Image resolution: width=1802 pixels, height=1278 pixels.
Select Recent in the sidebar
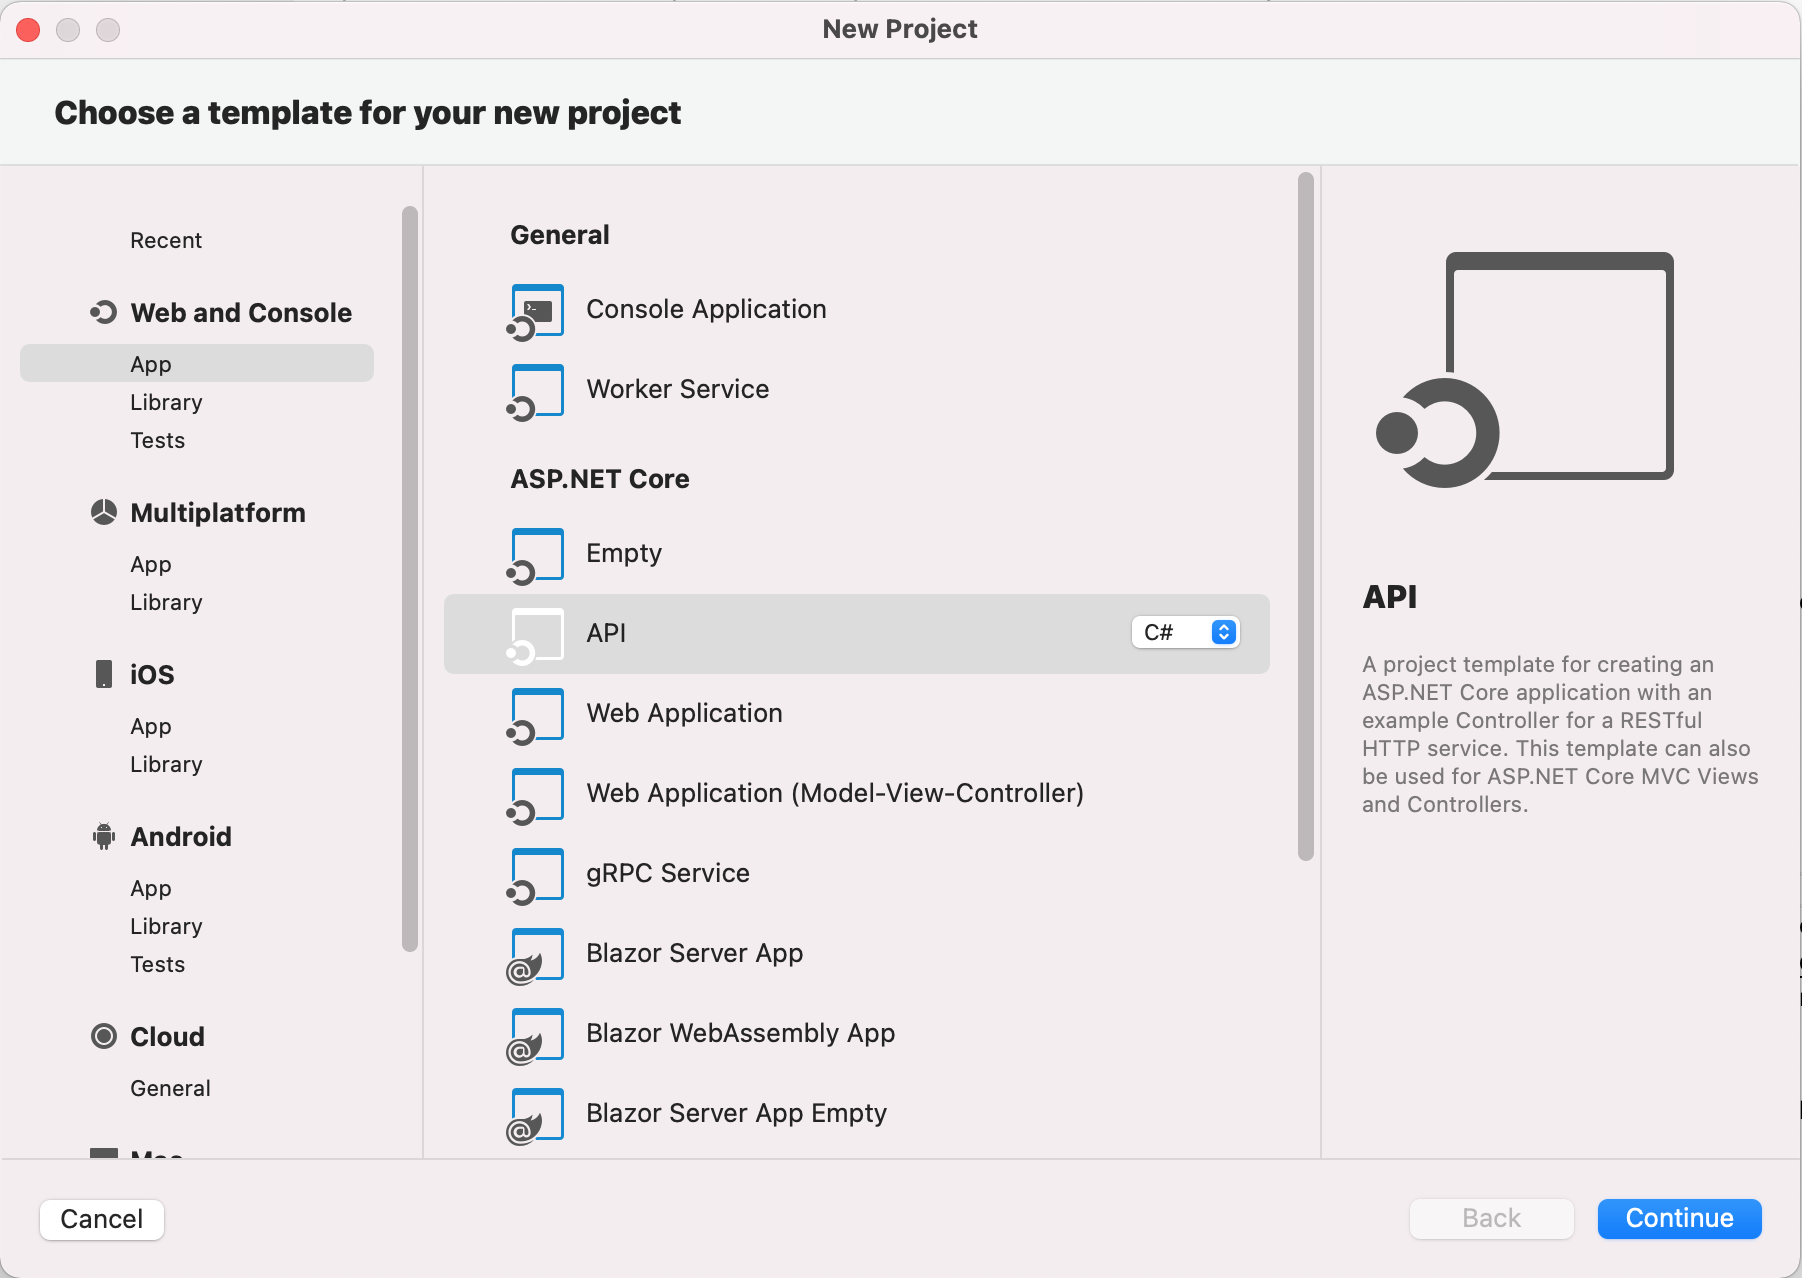coord(166,240)
